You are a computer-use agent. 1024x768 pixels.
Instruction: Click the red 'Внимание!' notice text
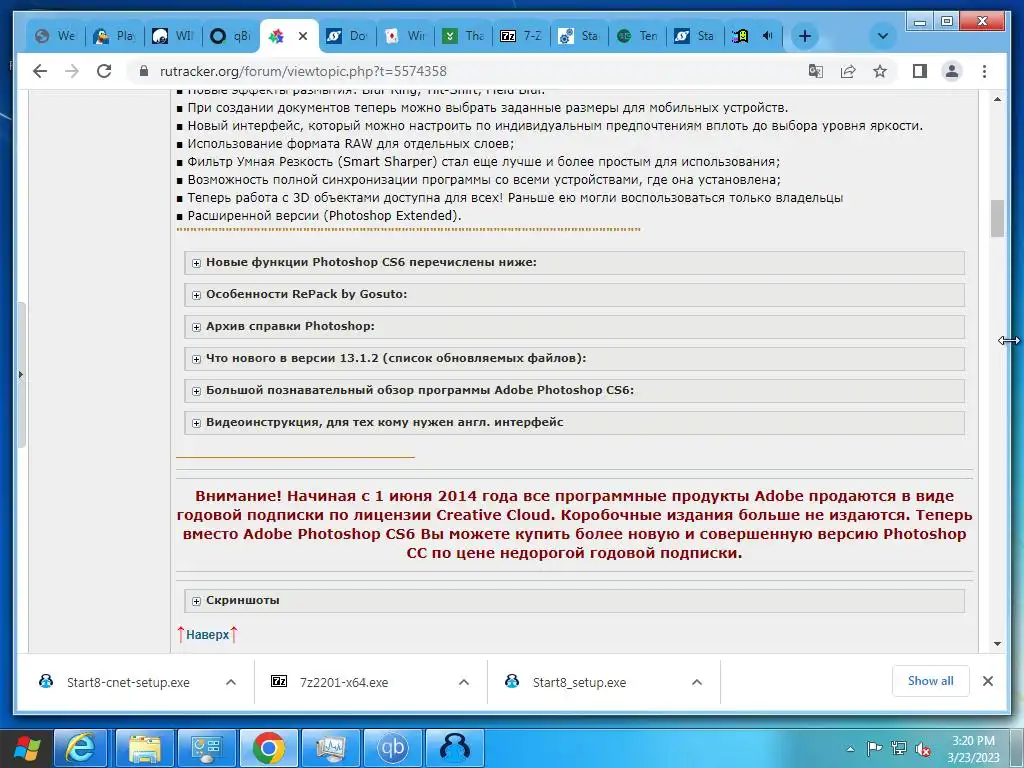coord(574,524)
